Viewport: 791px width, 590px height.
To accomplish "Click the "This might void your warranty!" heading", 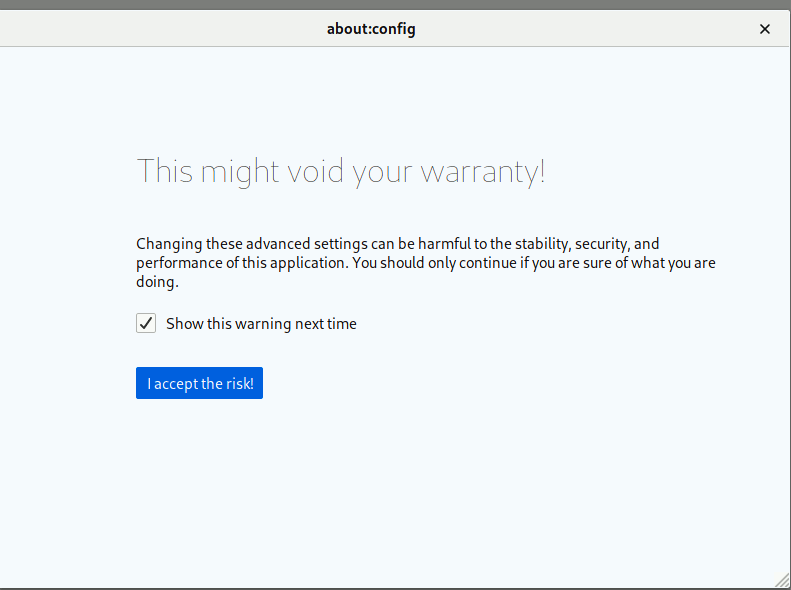I will [341, 171].
